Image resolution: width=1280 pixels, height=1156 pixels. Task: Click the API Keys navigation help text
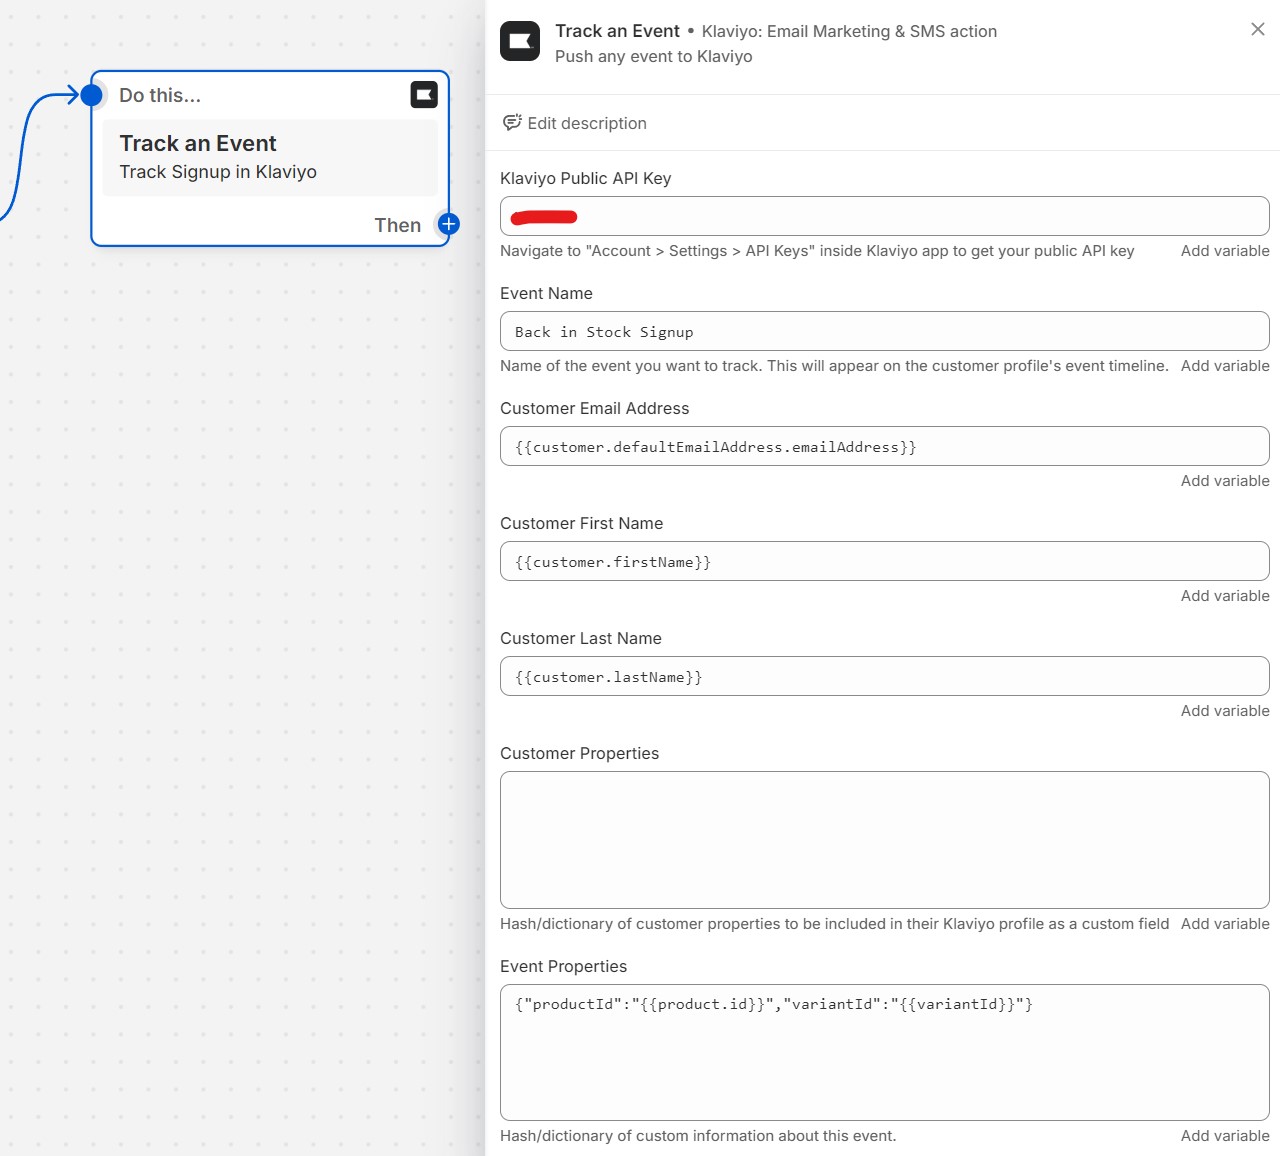click(x=817, y=251)
